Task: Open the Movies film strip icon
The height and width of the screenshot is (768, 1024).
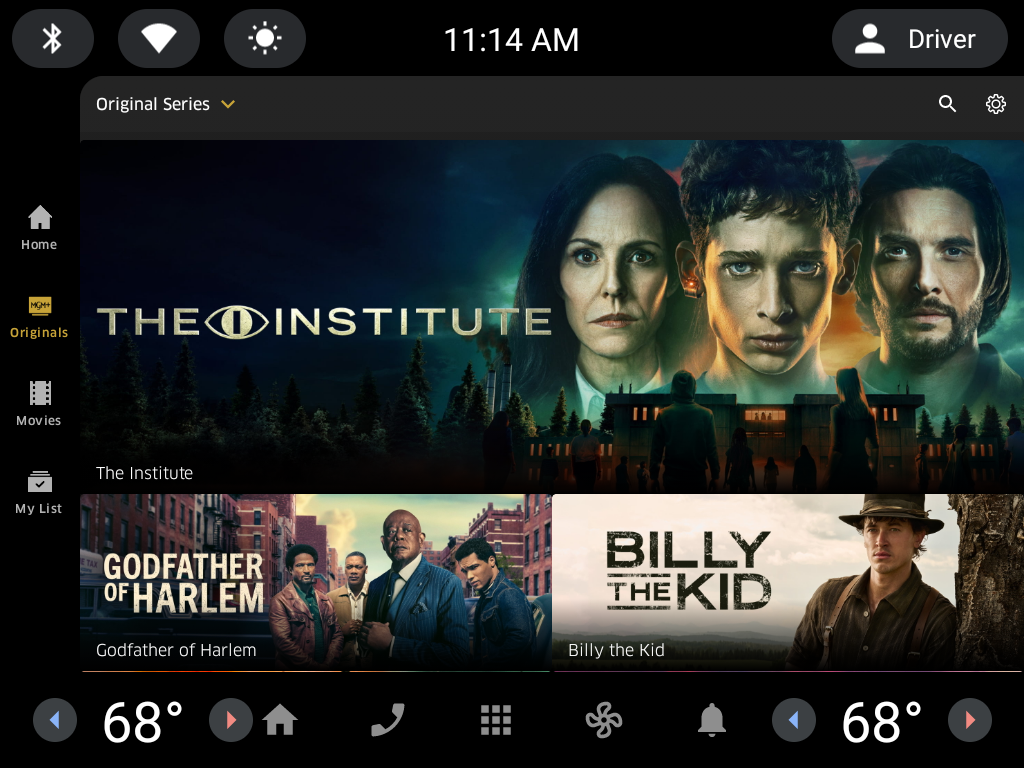Action: [39, 404]
